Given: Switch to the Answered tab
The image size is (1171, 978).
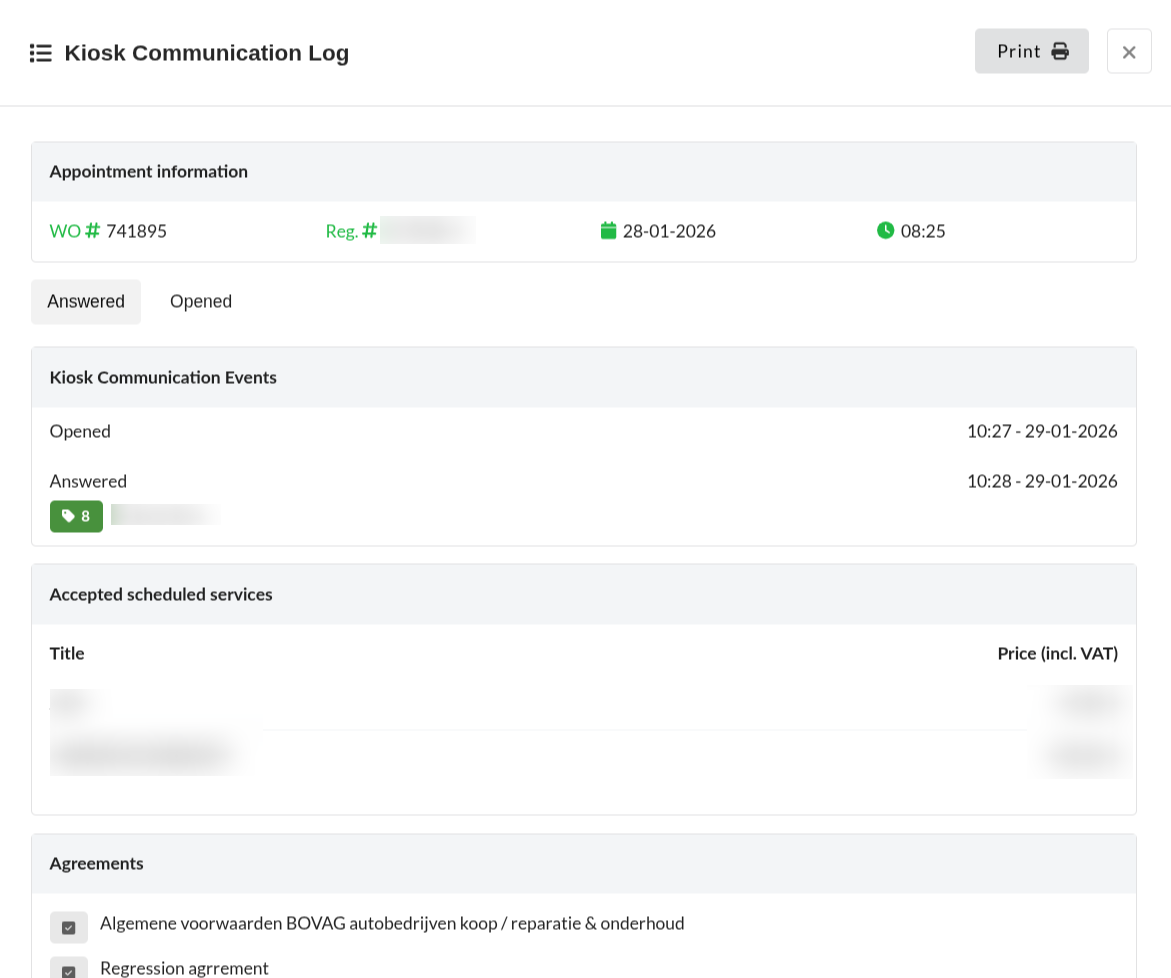Looking at the screenshot, I should pos(86,302).
